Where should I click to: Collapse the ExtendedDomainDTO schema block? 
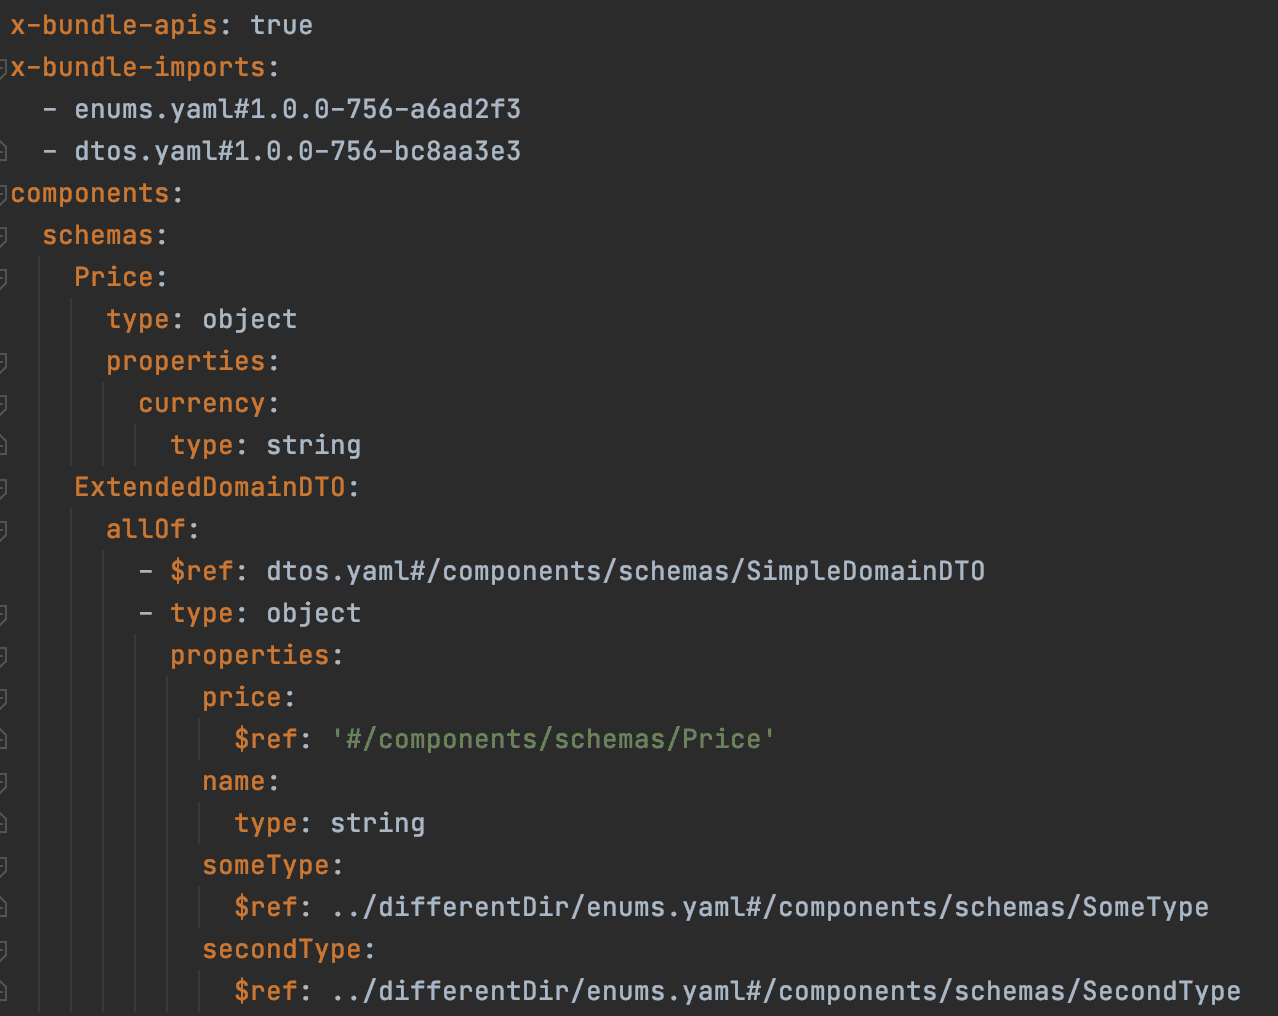[x=4, y=488]
